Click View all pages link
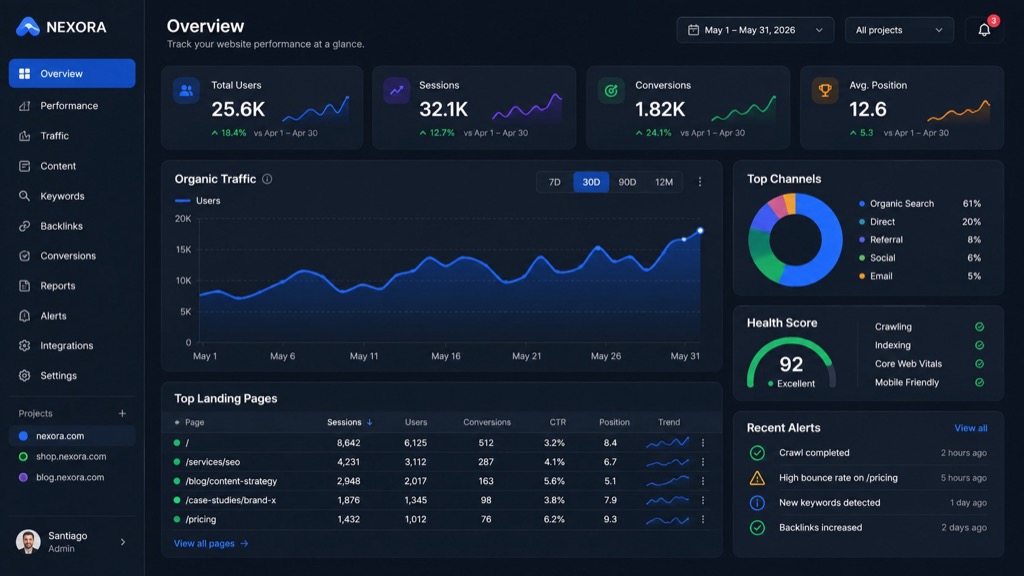The image size is (1024, 576). (211, 543)
